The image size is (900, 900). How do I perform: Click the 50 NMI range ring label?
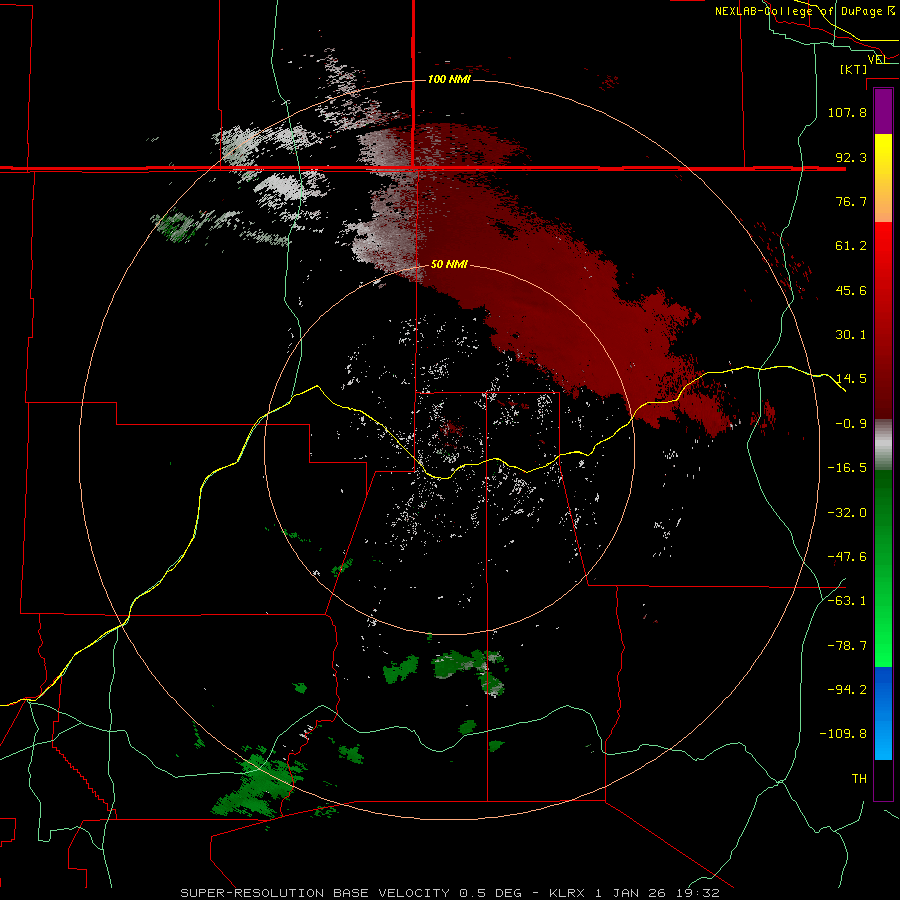(x=449, y=264)
